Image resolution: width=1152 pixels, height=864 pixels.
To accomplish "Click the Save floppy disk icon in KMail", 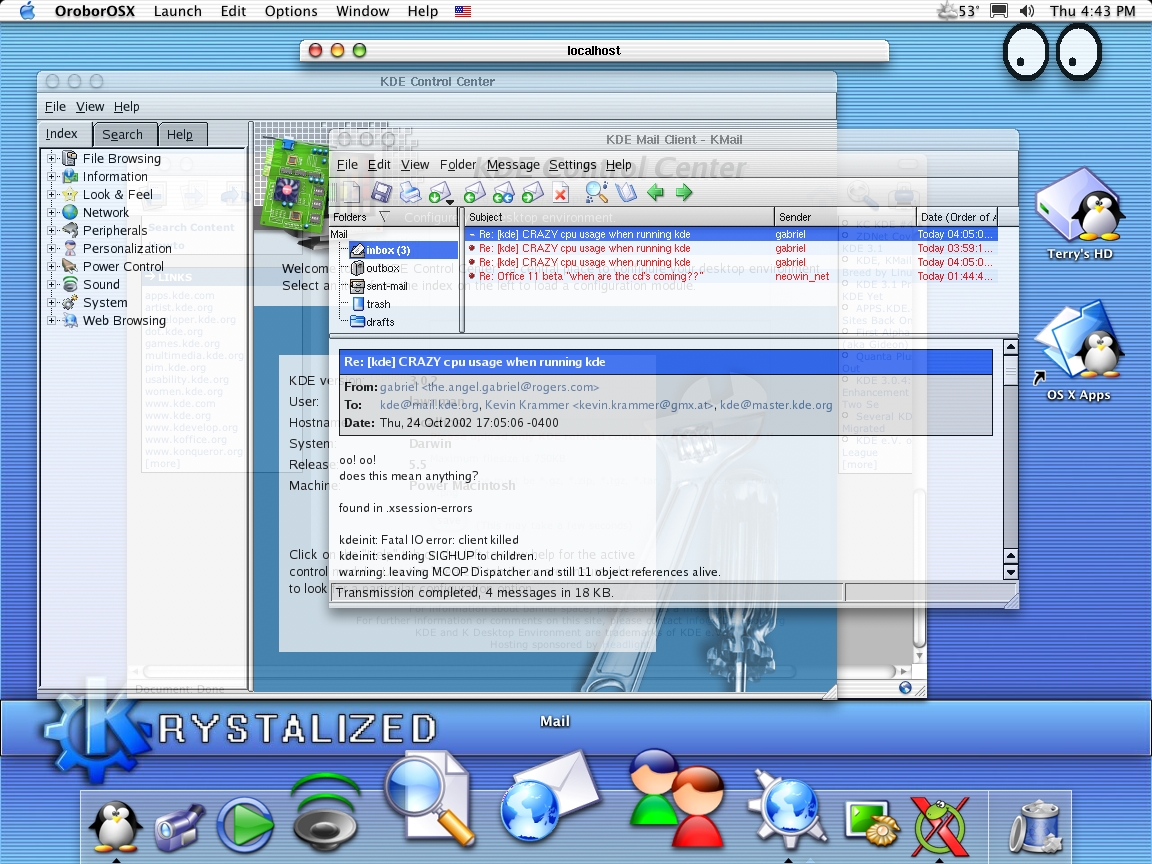I will click(381, 192).
